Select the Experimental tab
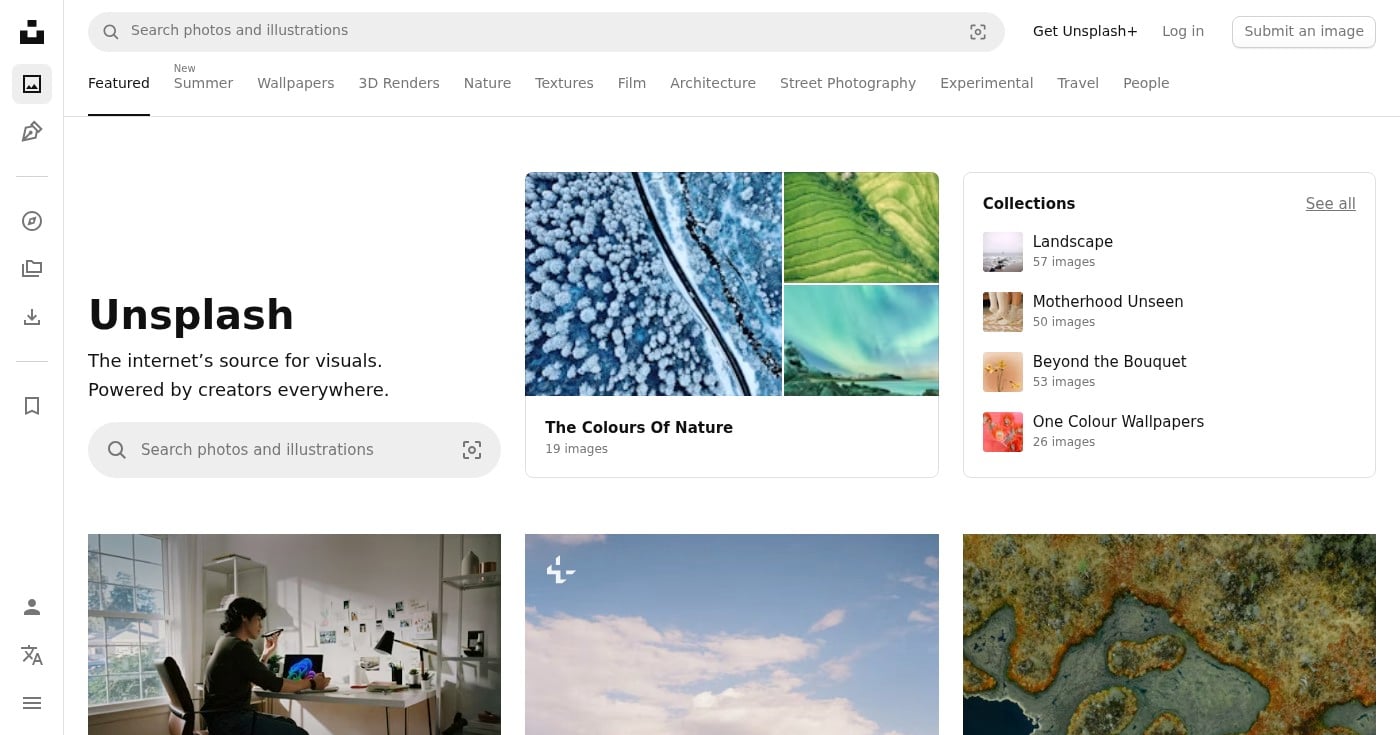The width and height of the screenshot is (1400, 735). 986,83
